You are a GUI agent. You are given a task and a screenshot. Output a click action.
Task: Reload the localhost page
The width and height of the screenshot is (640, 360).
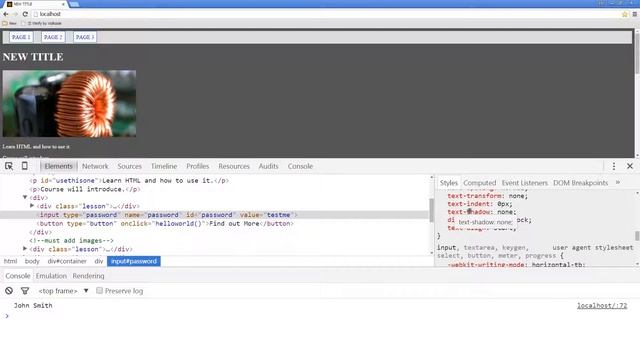(25, 14)
